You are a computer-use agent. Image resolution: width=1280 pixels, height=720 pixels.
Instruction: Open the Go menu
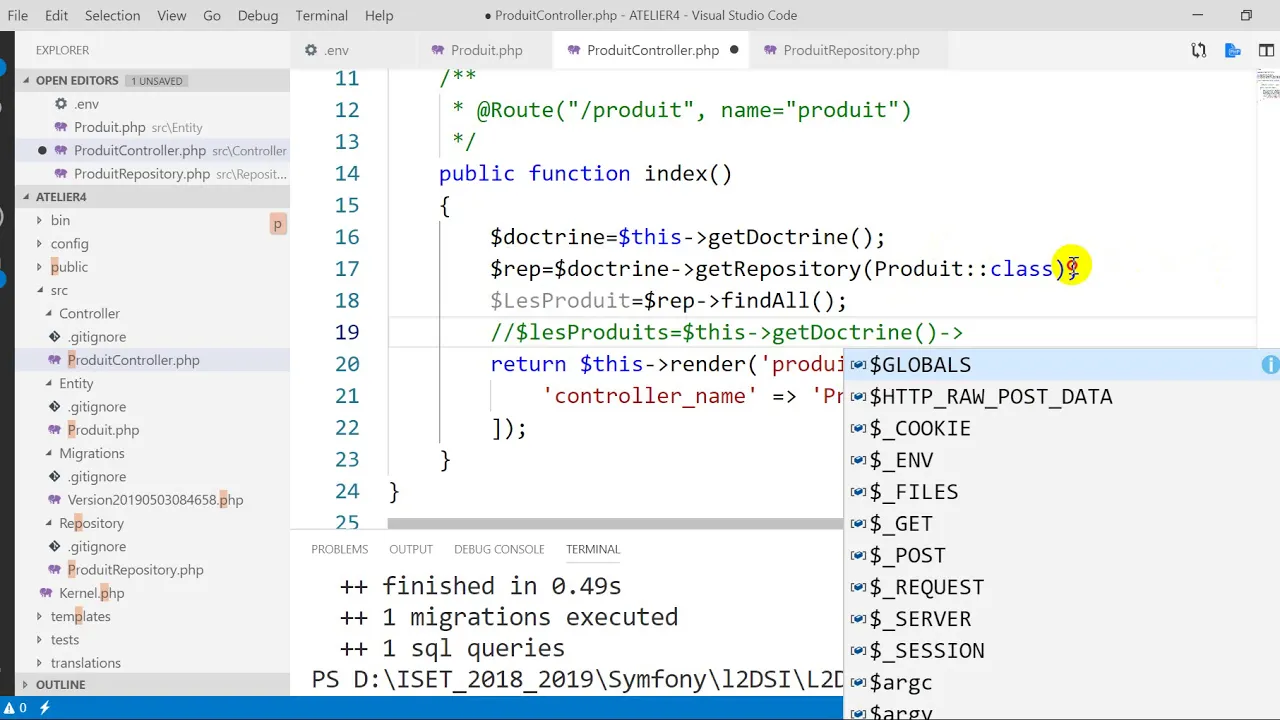pos(212,15)
